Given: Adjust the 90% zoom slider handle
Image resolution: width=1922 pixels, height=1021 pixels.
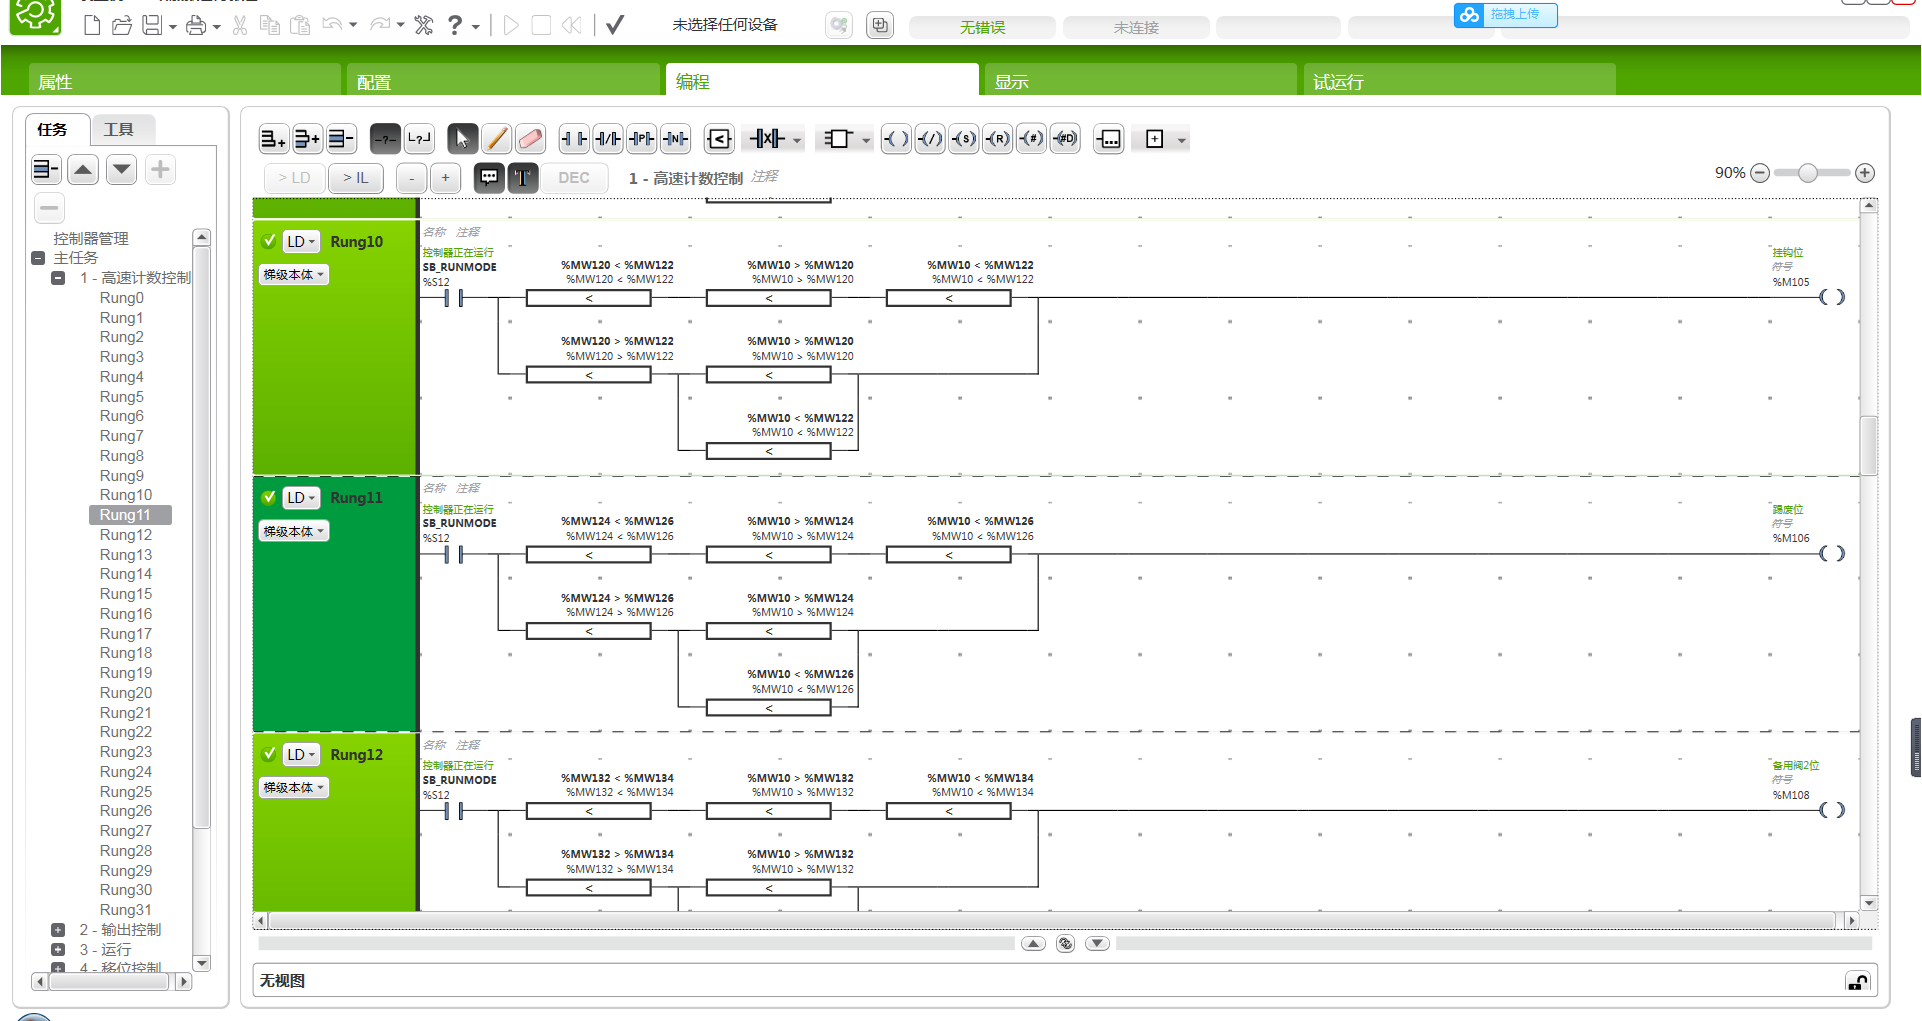Looking at the screenshot, I should (1807, 173).
